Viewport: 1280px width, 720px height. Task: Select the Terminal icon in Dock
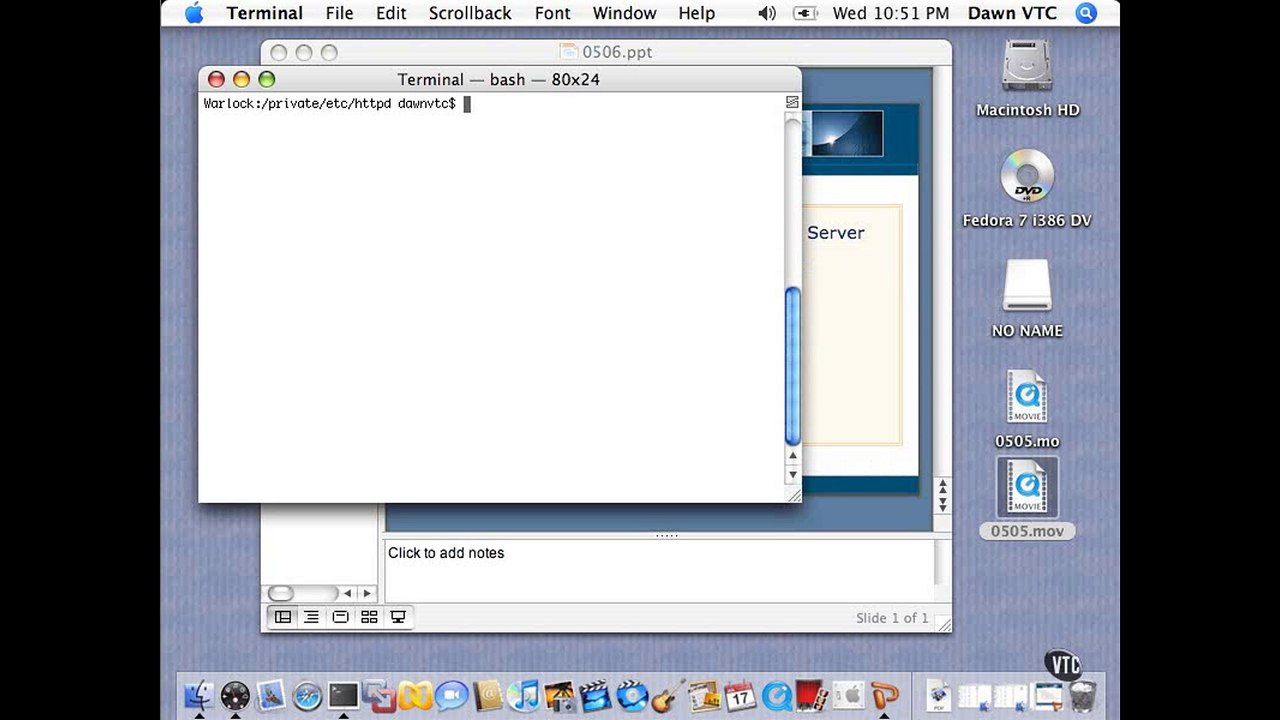click(x=343, y=695)
